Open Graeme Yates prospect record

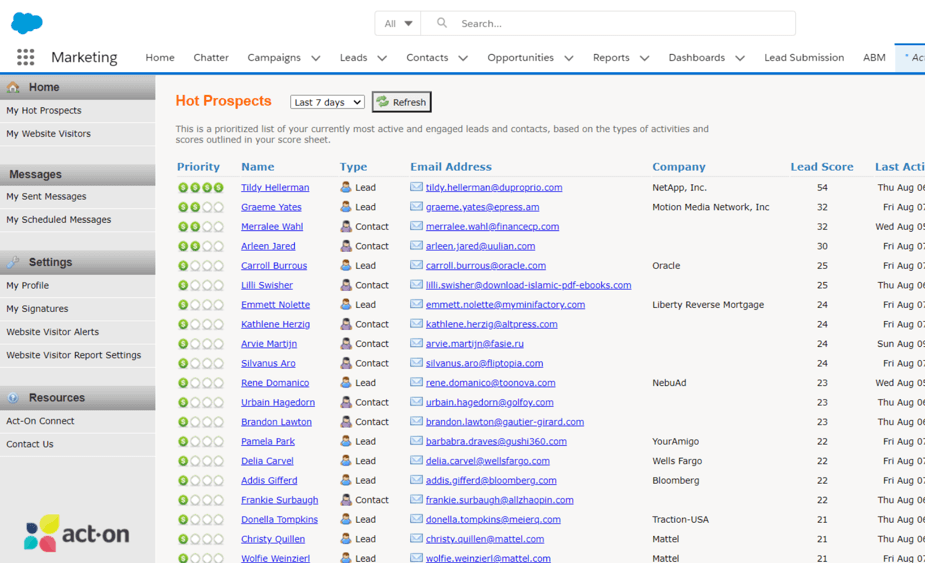tap(271, 207)
